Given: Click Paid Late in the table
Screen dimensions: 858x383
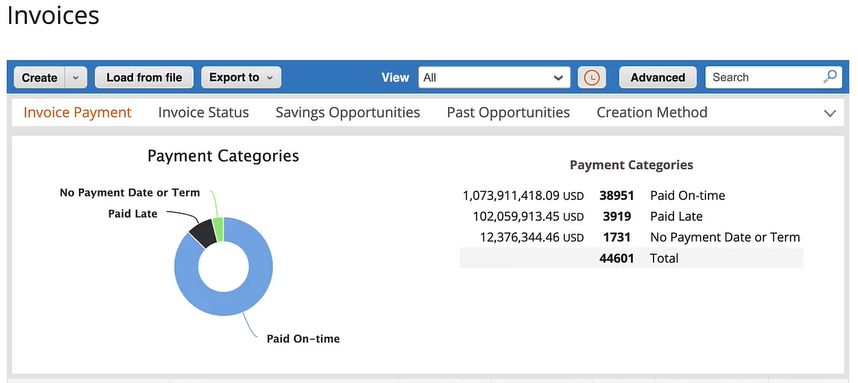Looking at the screenshot, I should (676, 216).
